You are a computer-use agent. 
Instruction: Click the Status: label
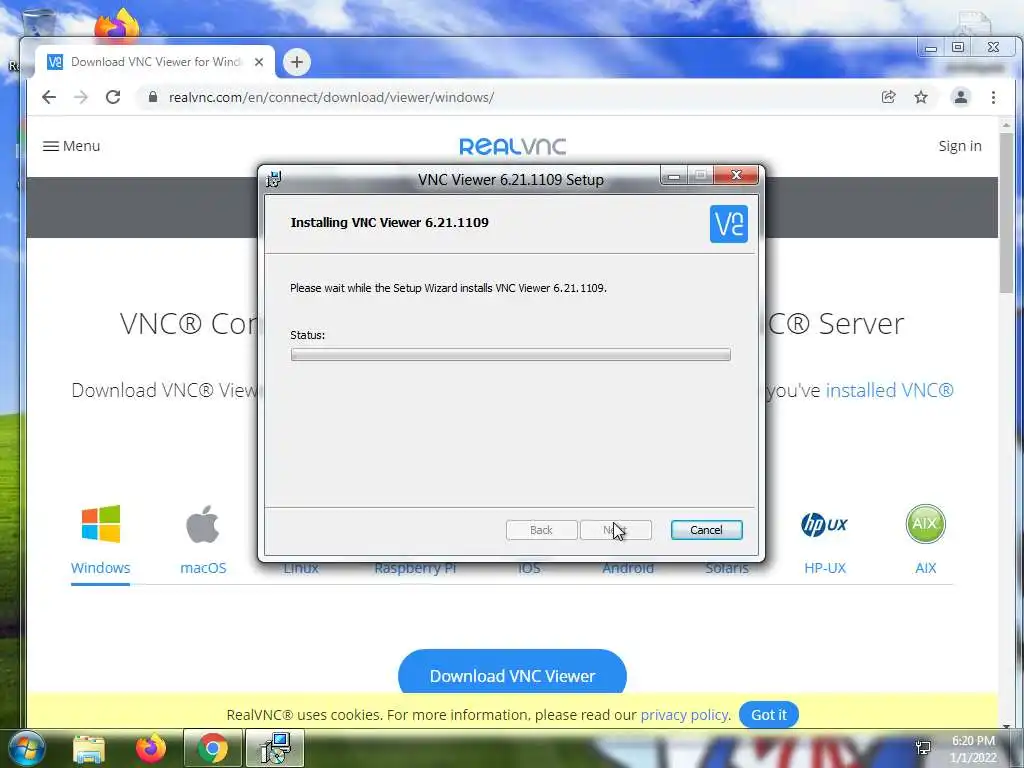[307, 335]
